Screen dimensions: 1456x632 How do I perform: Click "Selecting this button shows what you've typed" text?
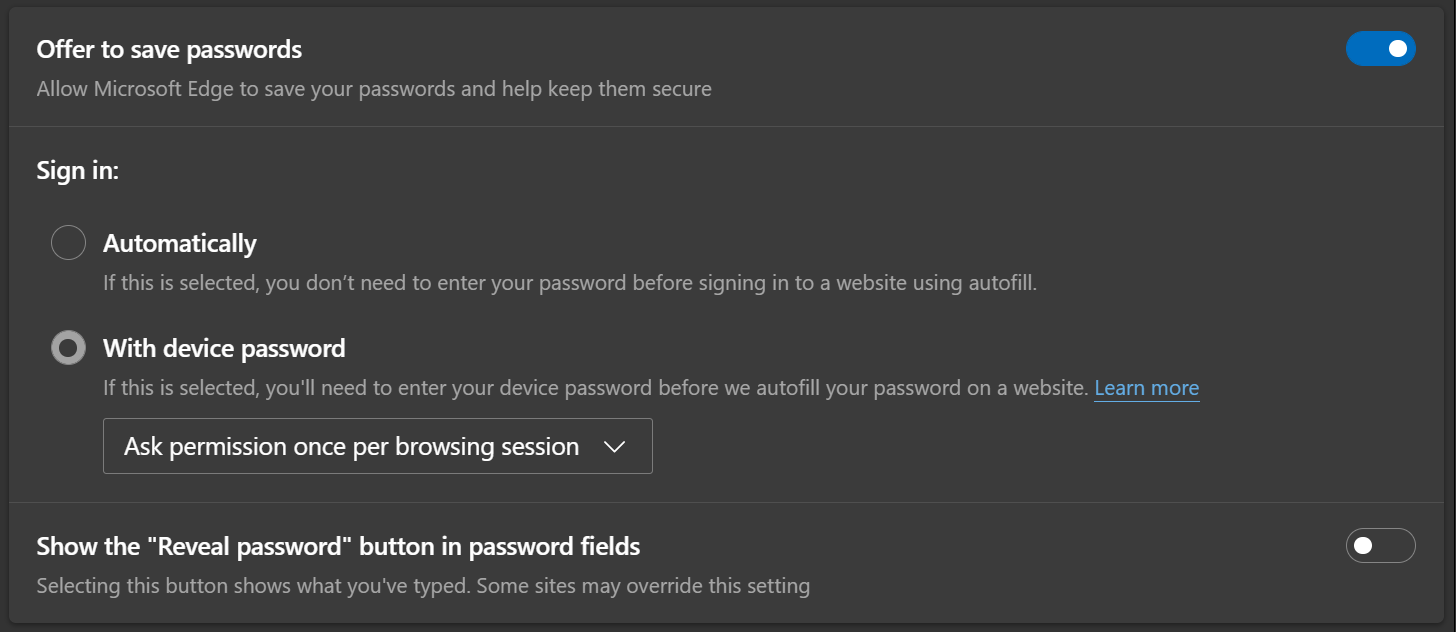click(x=423, y=586)
